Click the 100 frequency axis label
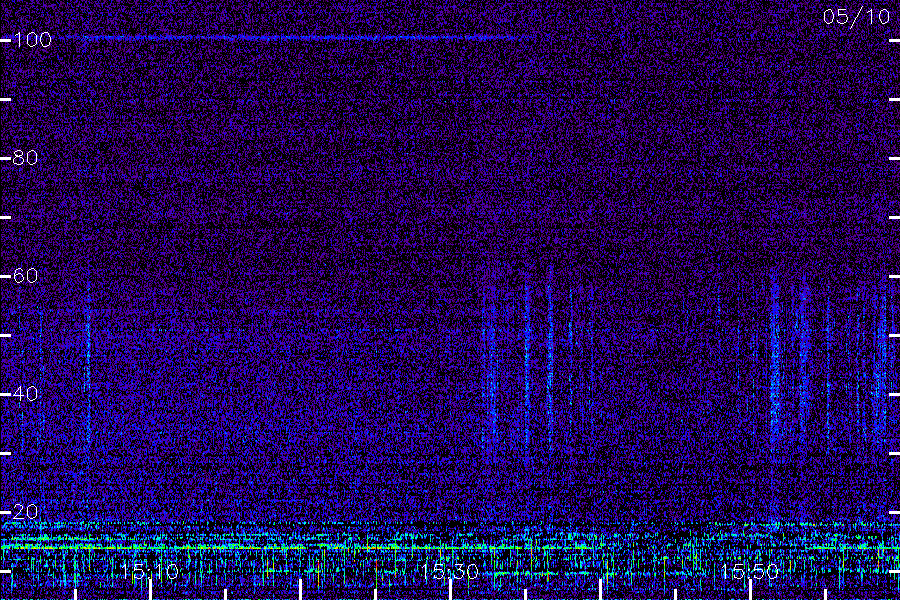Viewport: 900px width, 600px height. 32,40
